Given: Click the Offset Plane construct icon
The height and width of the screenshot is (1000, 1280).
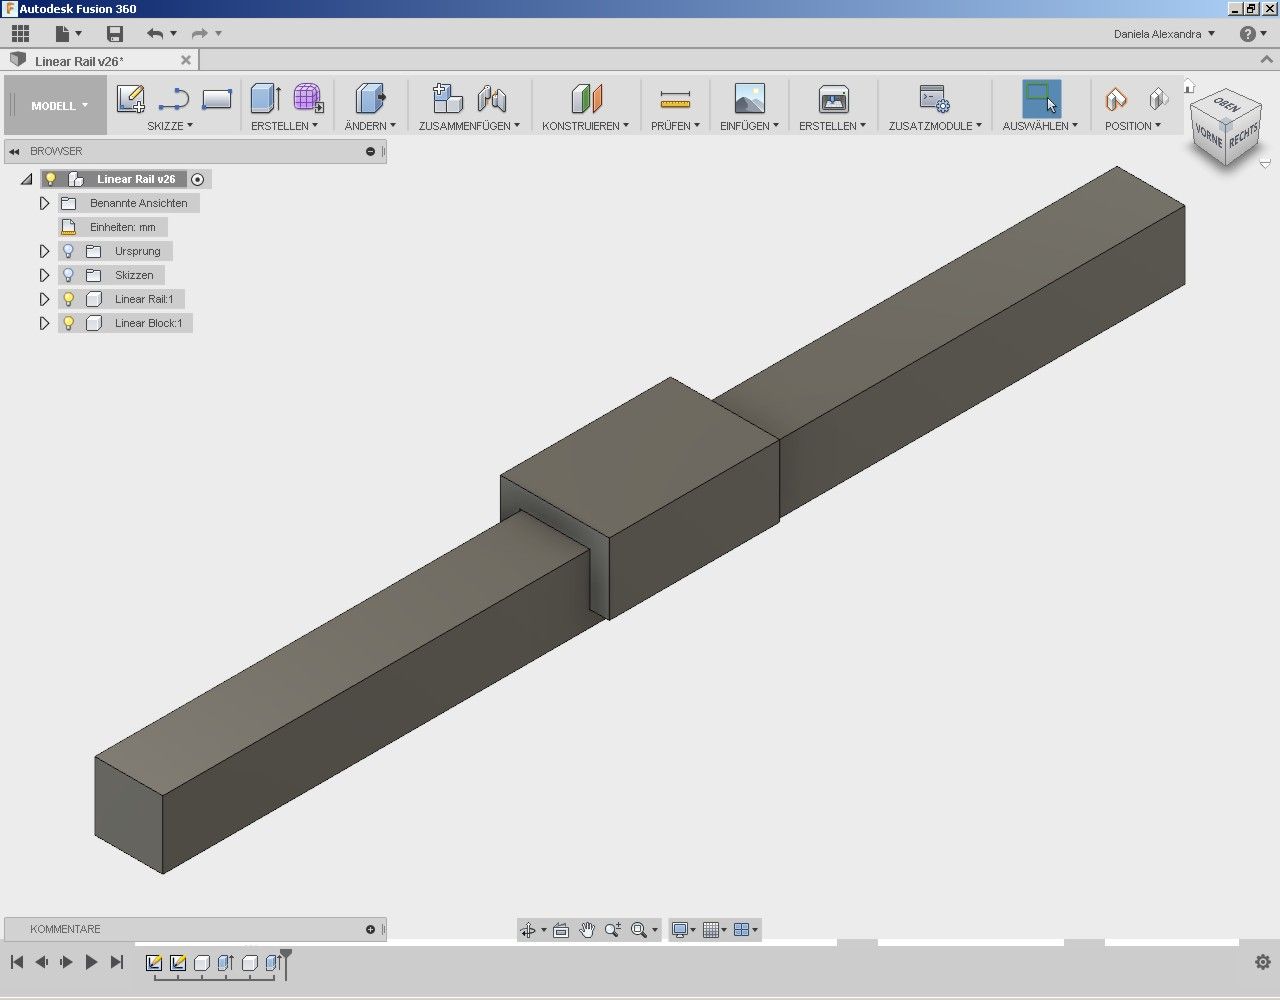Looking at the screenshot, I should point(587,98).
